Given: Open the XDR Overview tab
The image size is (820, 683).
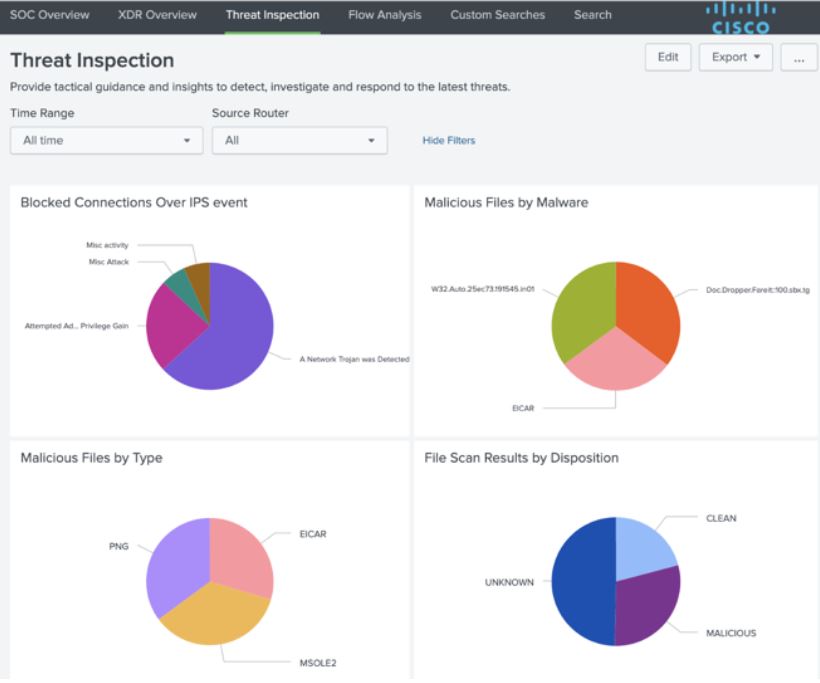Looking at the screenshot, I should point(157,15).
